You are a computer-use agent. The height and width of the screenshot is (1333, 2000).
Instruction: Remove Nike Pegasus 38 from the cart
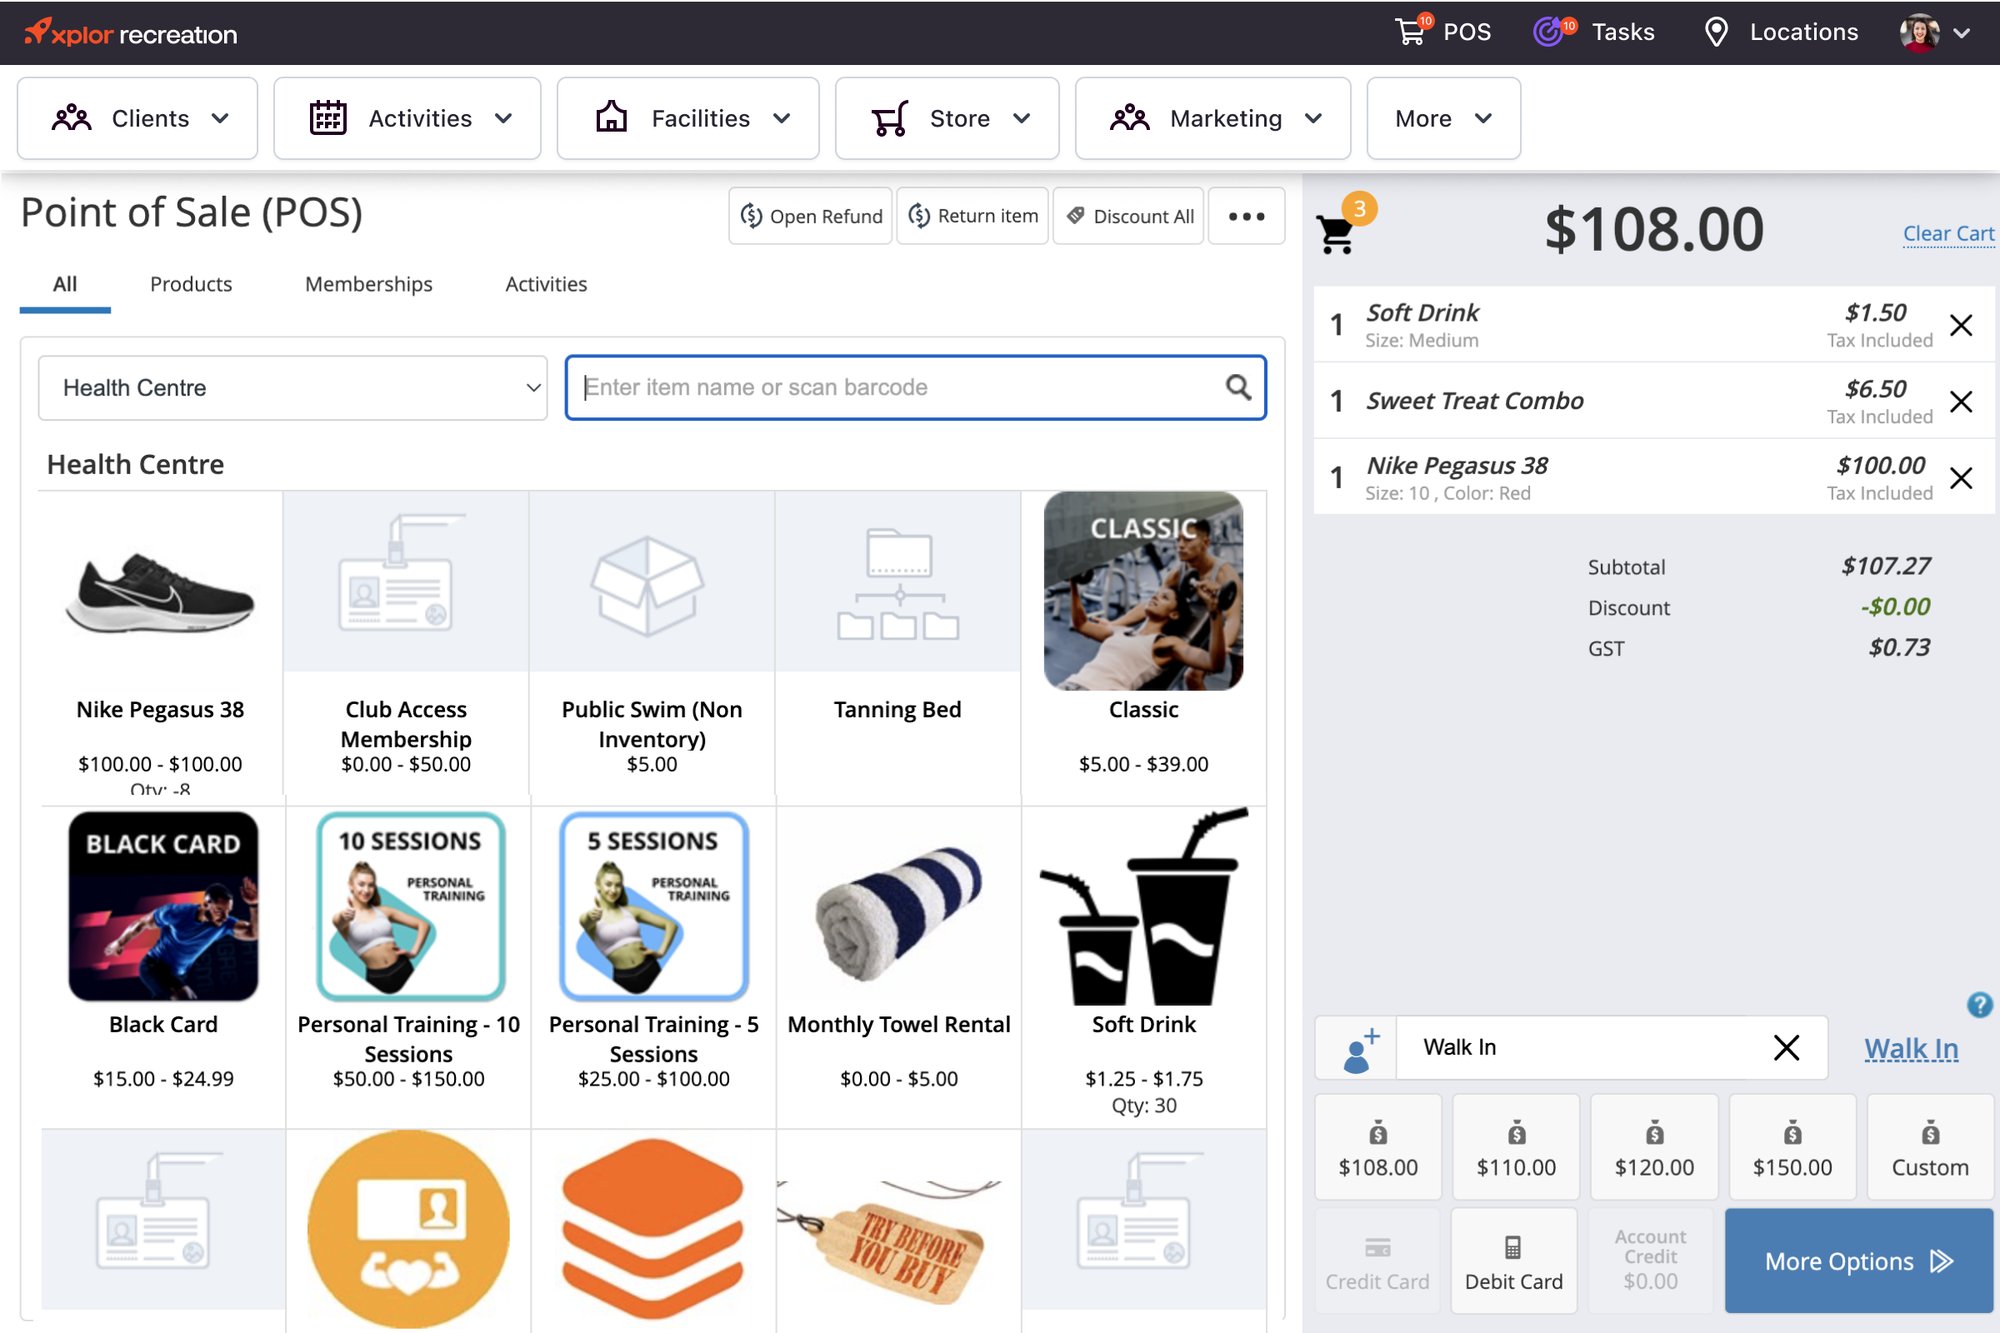point(1961,478)
